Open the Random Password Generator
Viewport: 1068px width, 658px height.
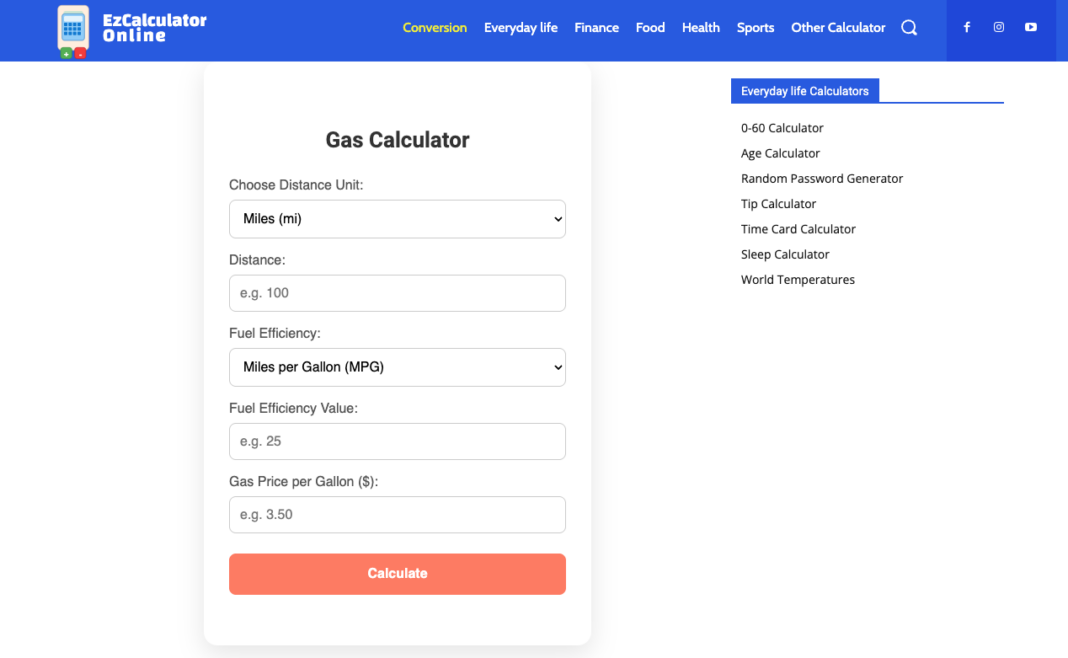(x=822, y=178)
